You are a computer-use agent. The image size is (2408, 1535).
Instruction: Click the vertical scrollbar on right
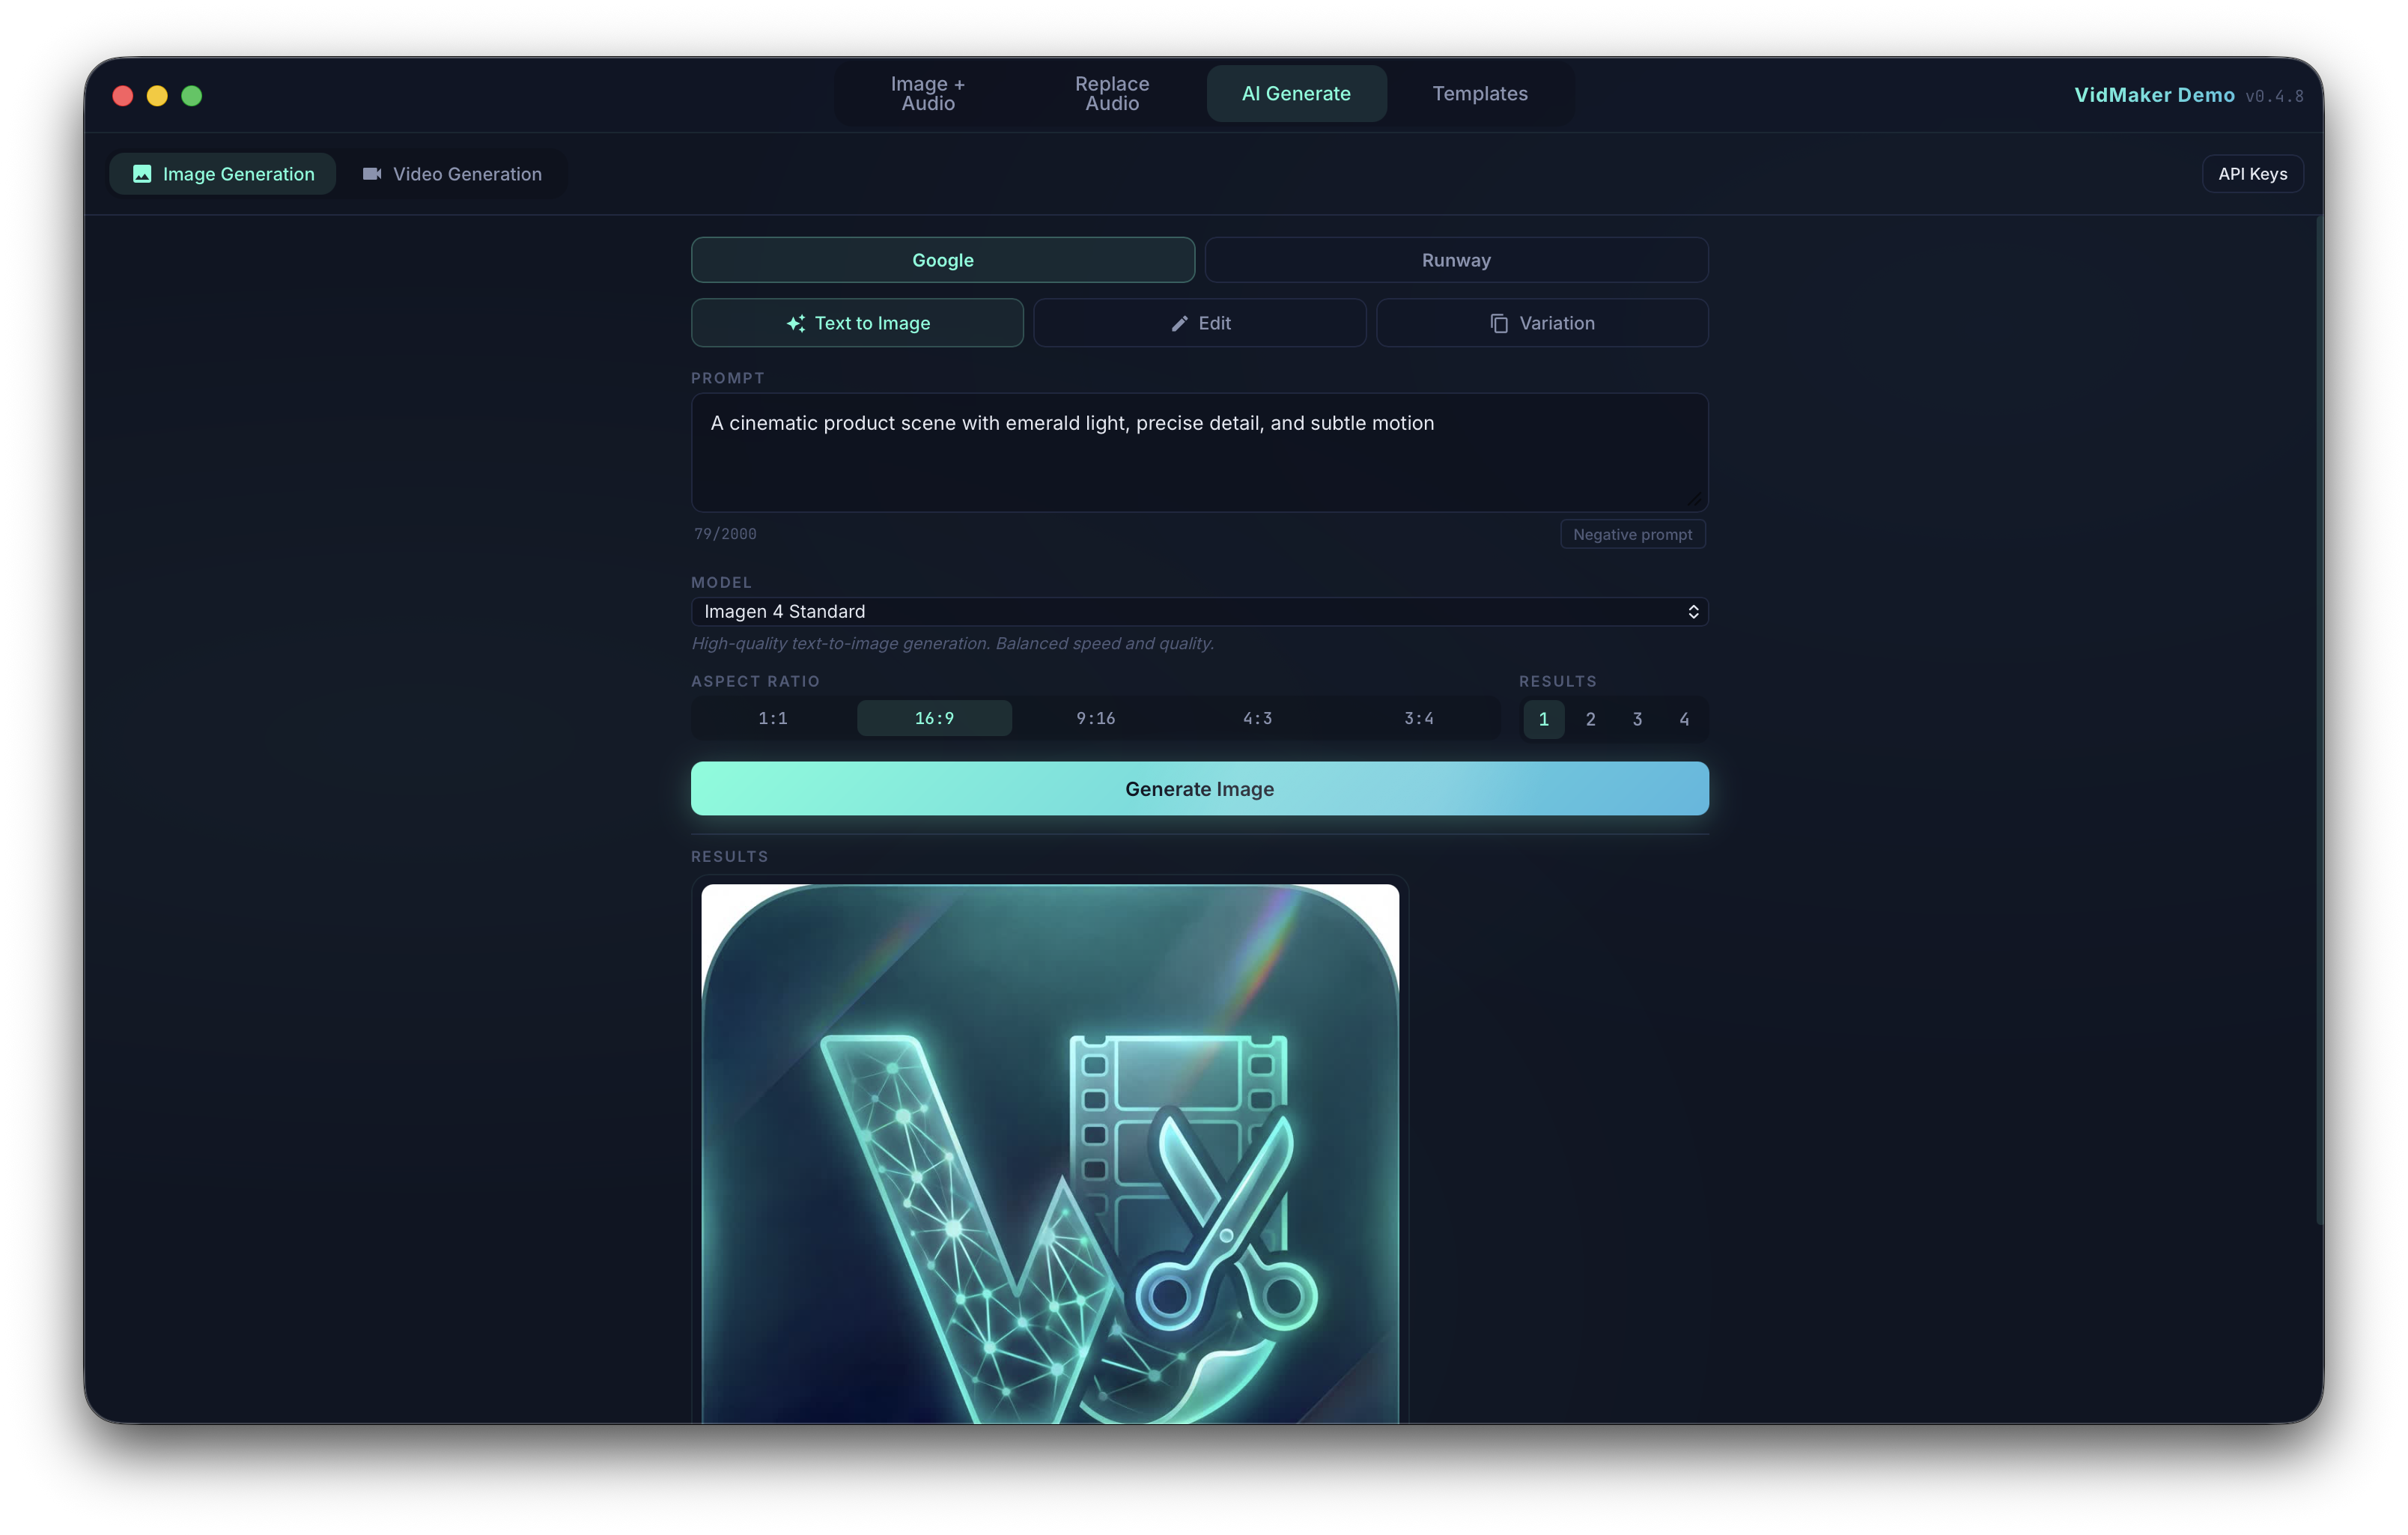pos(2318,720)
